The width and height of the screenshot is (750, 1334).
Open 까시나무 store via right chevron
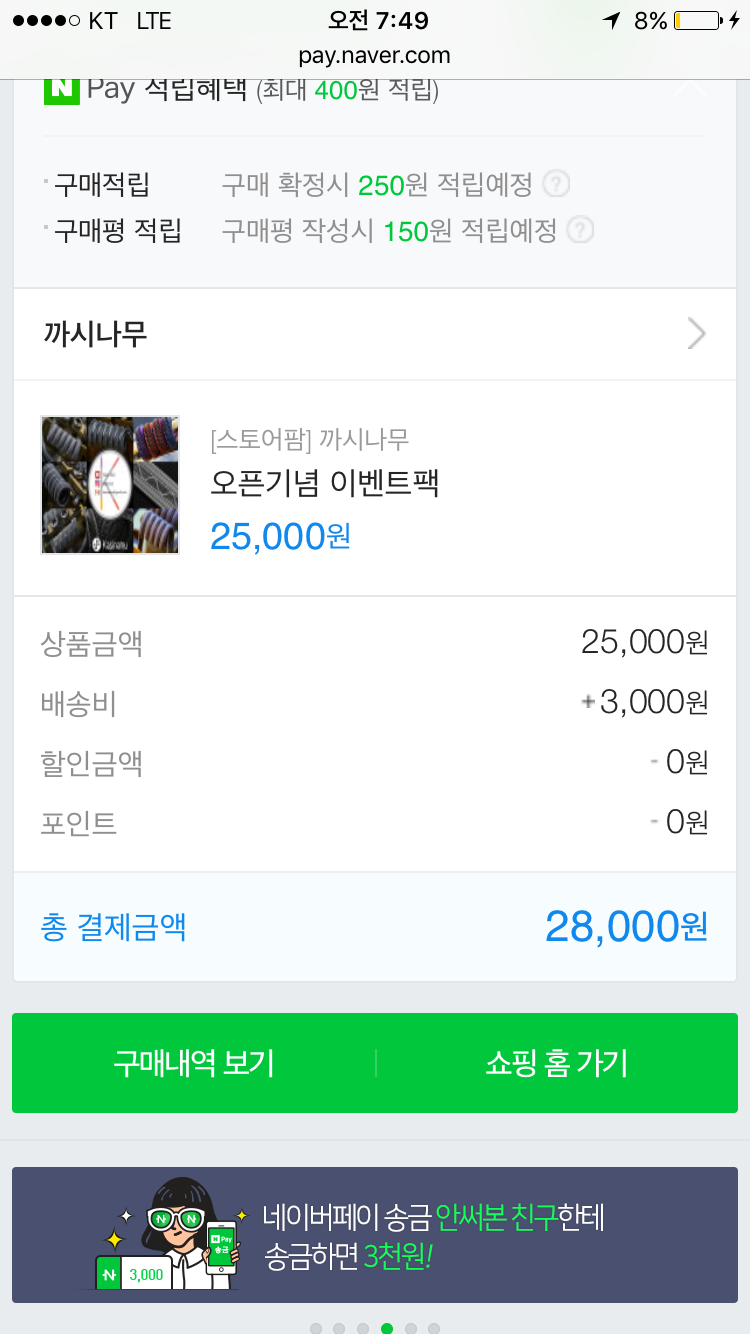696,334
